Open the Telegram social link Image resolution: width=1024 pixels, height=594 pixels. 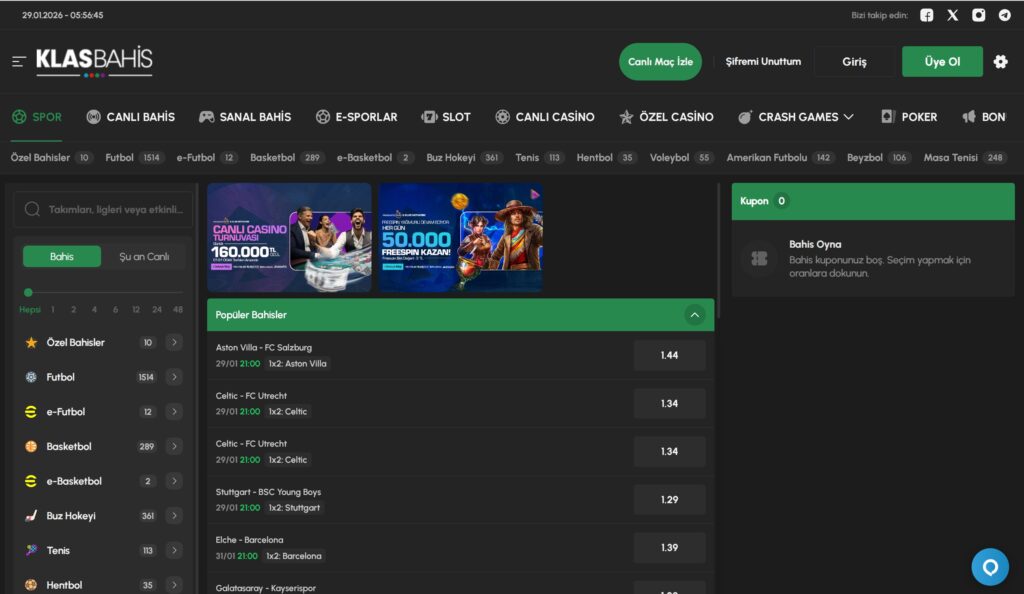(1004, 15)
